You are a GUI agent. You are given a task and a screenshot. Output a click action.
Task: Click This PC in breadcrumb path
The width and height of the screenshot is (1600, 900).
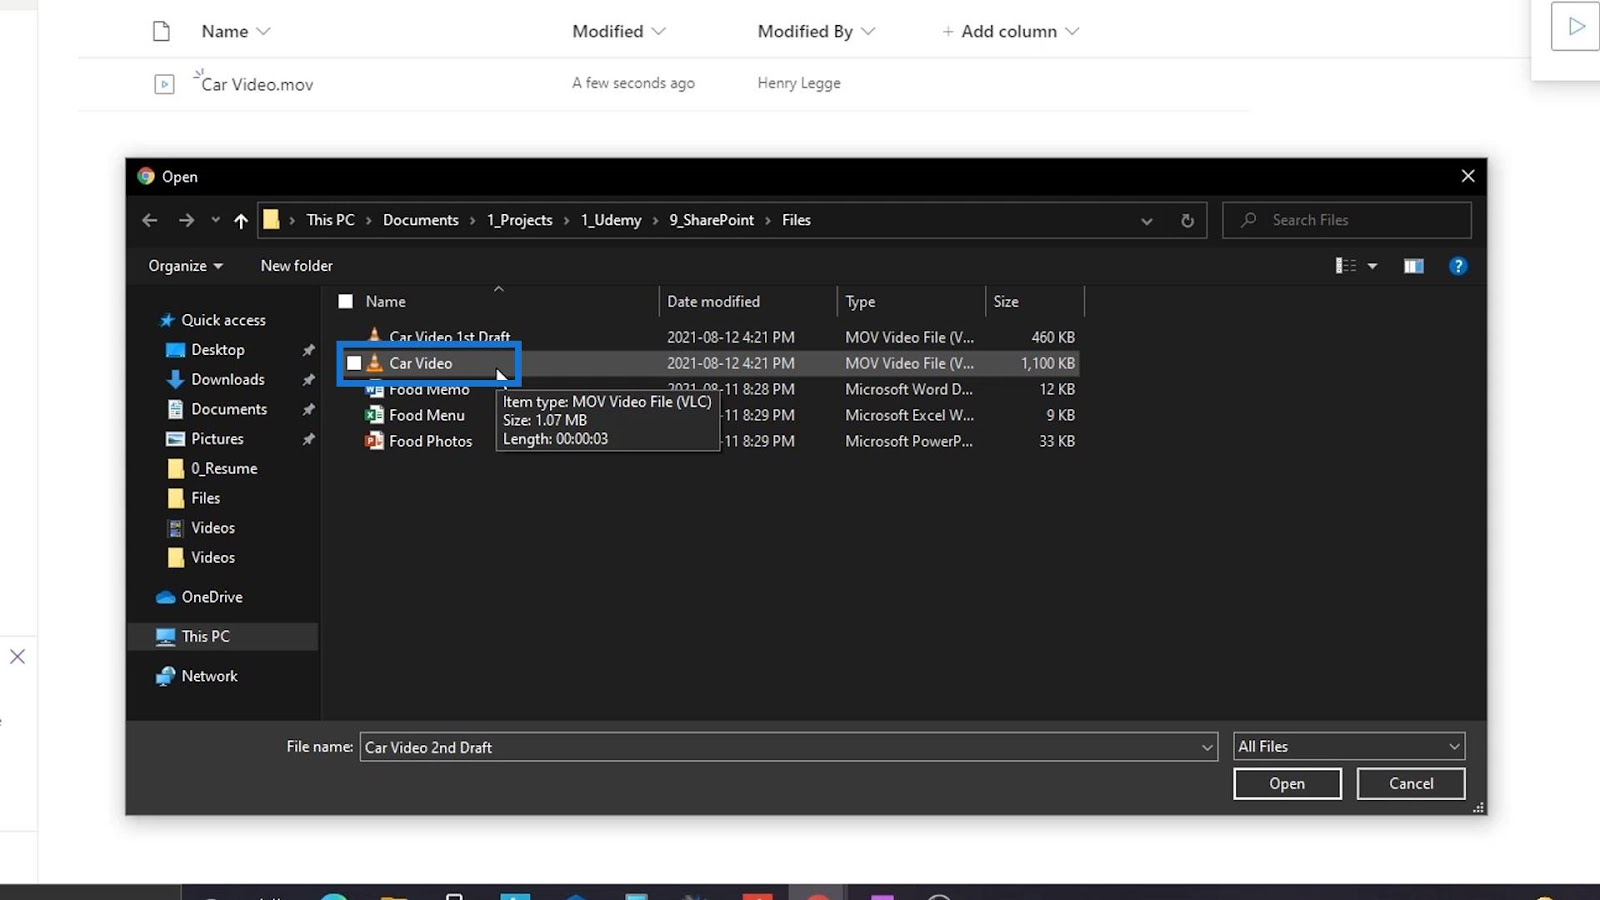330,220
